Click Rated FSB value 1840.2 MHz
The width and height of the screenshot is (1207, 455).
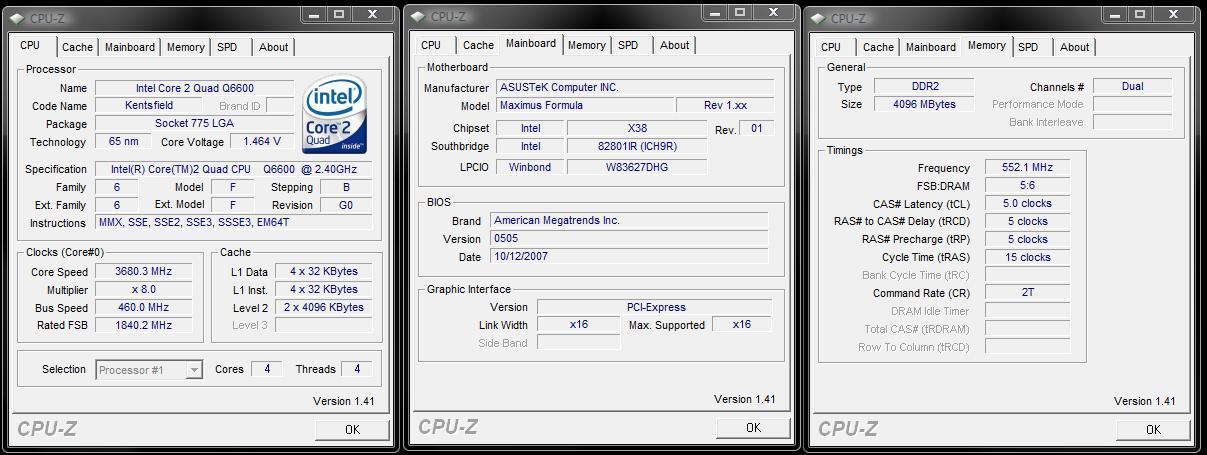(x=143, y=325)
